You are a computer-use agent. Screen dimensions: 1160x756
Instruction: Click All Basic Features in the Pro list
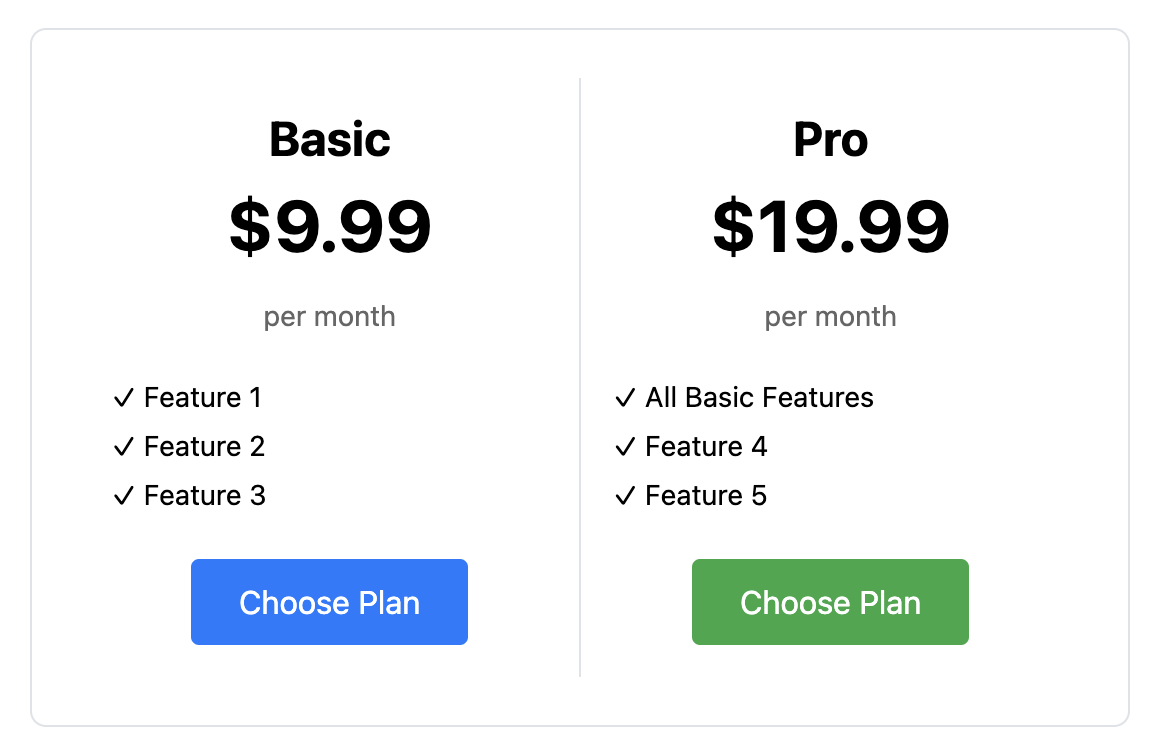pos(758,397)
